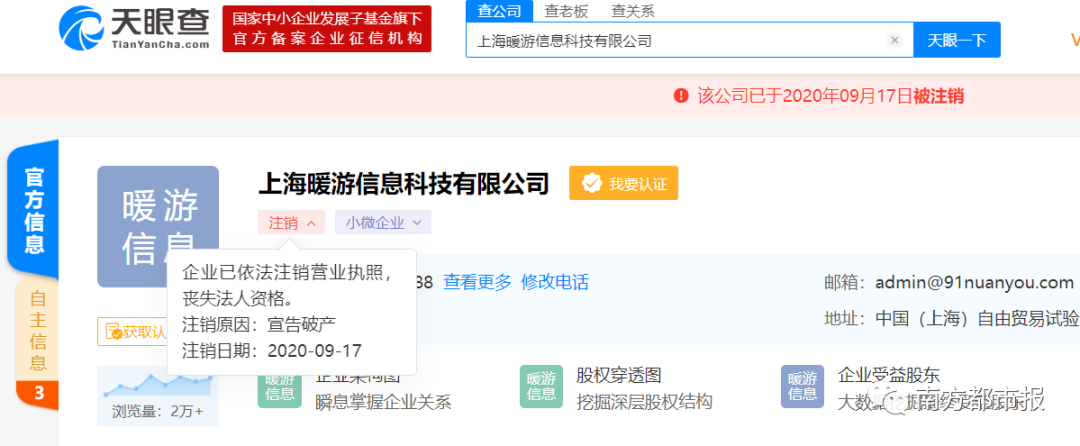Open the 股权穿透图 teal icon

[541, 386]
